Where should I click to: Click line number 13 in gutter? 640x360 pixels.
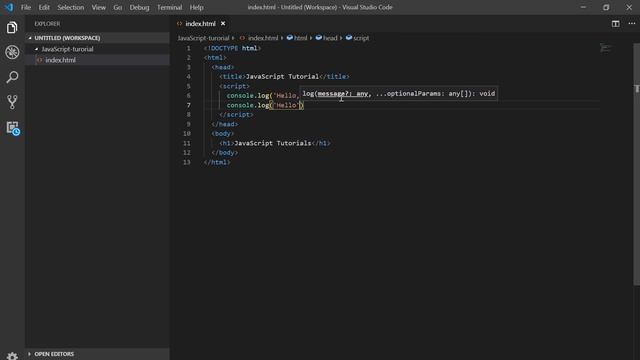[x=187, y=162]
